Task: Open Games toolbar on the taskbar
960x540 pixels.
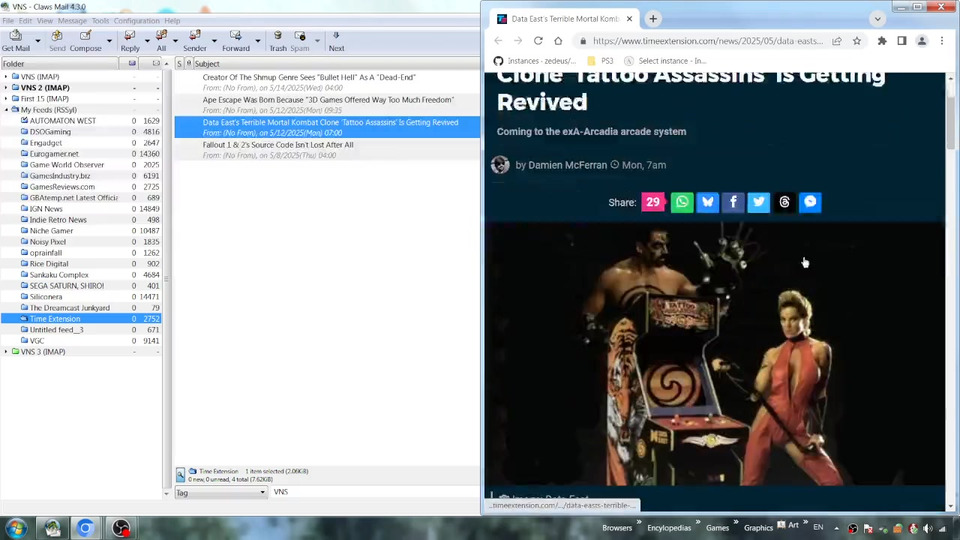Action: [x=717, y=528]
